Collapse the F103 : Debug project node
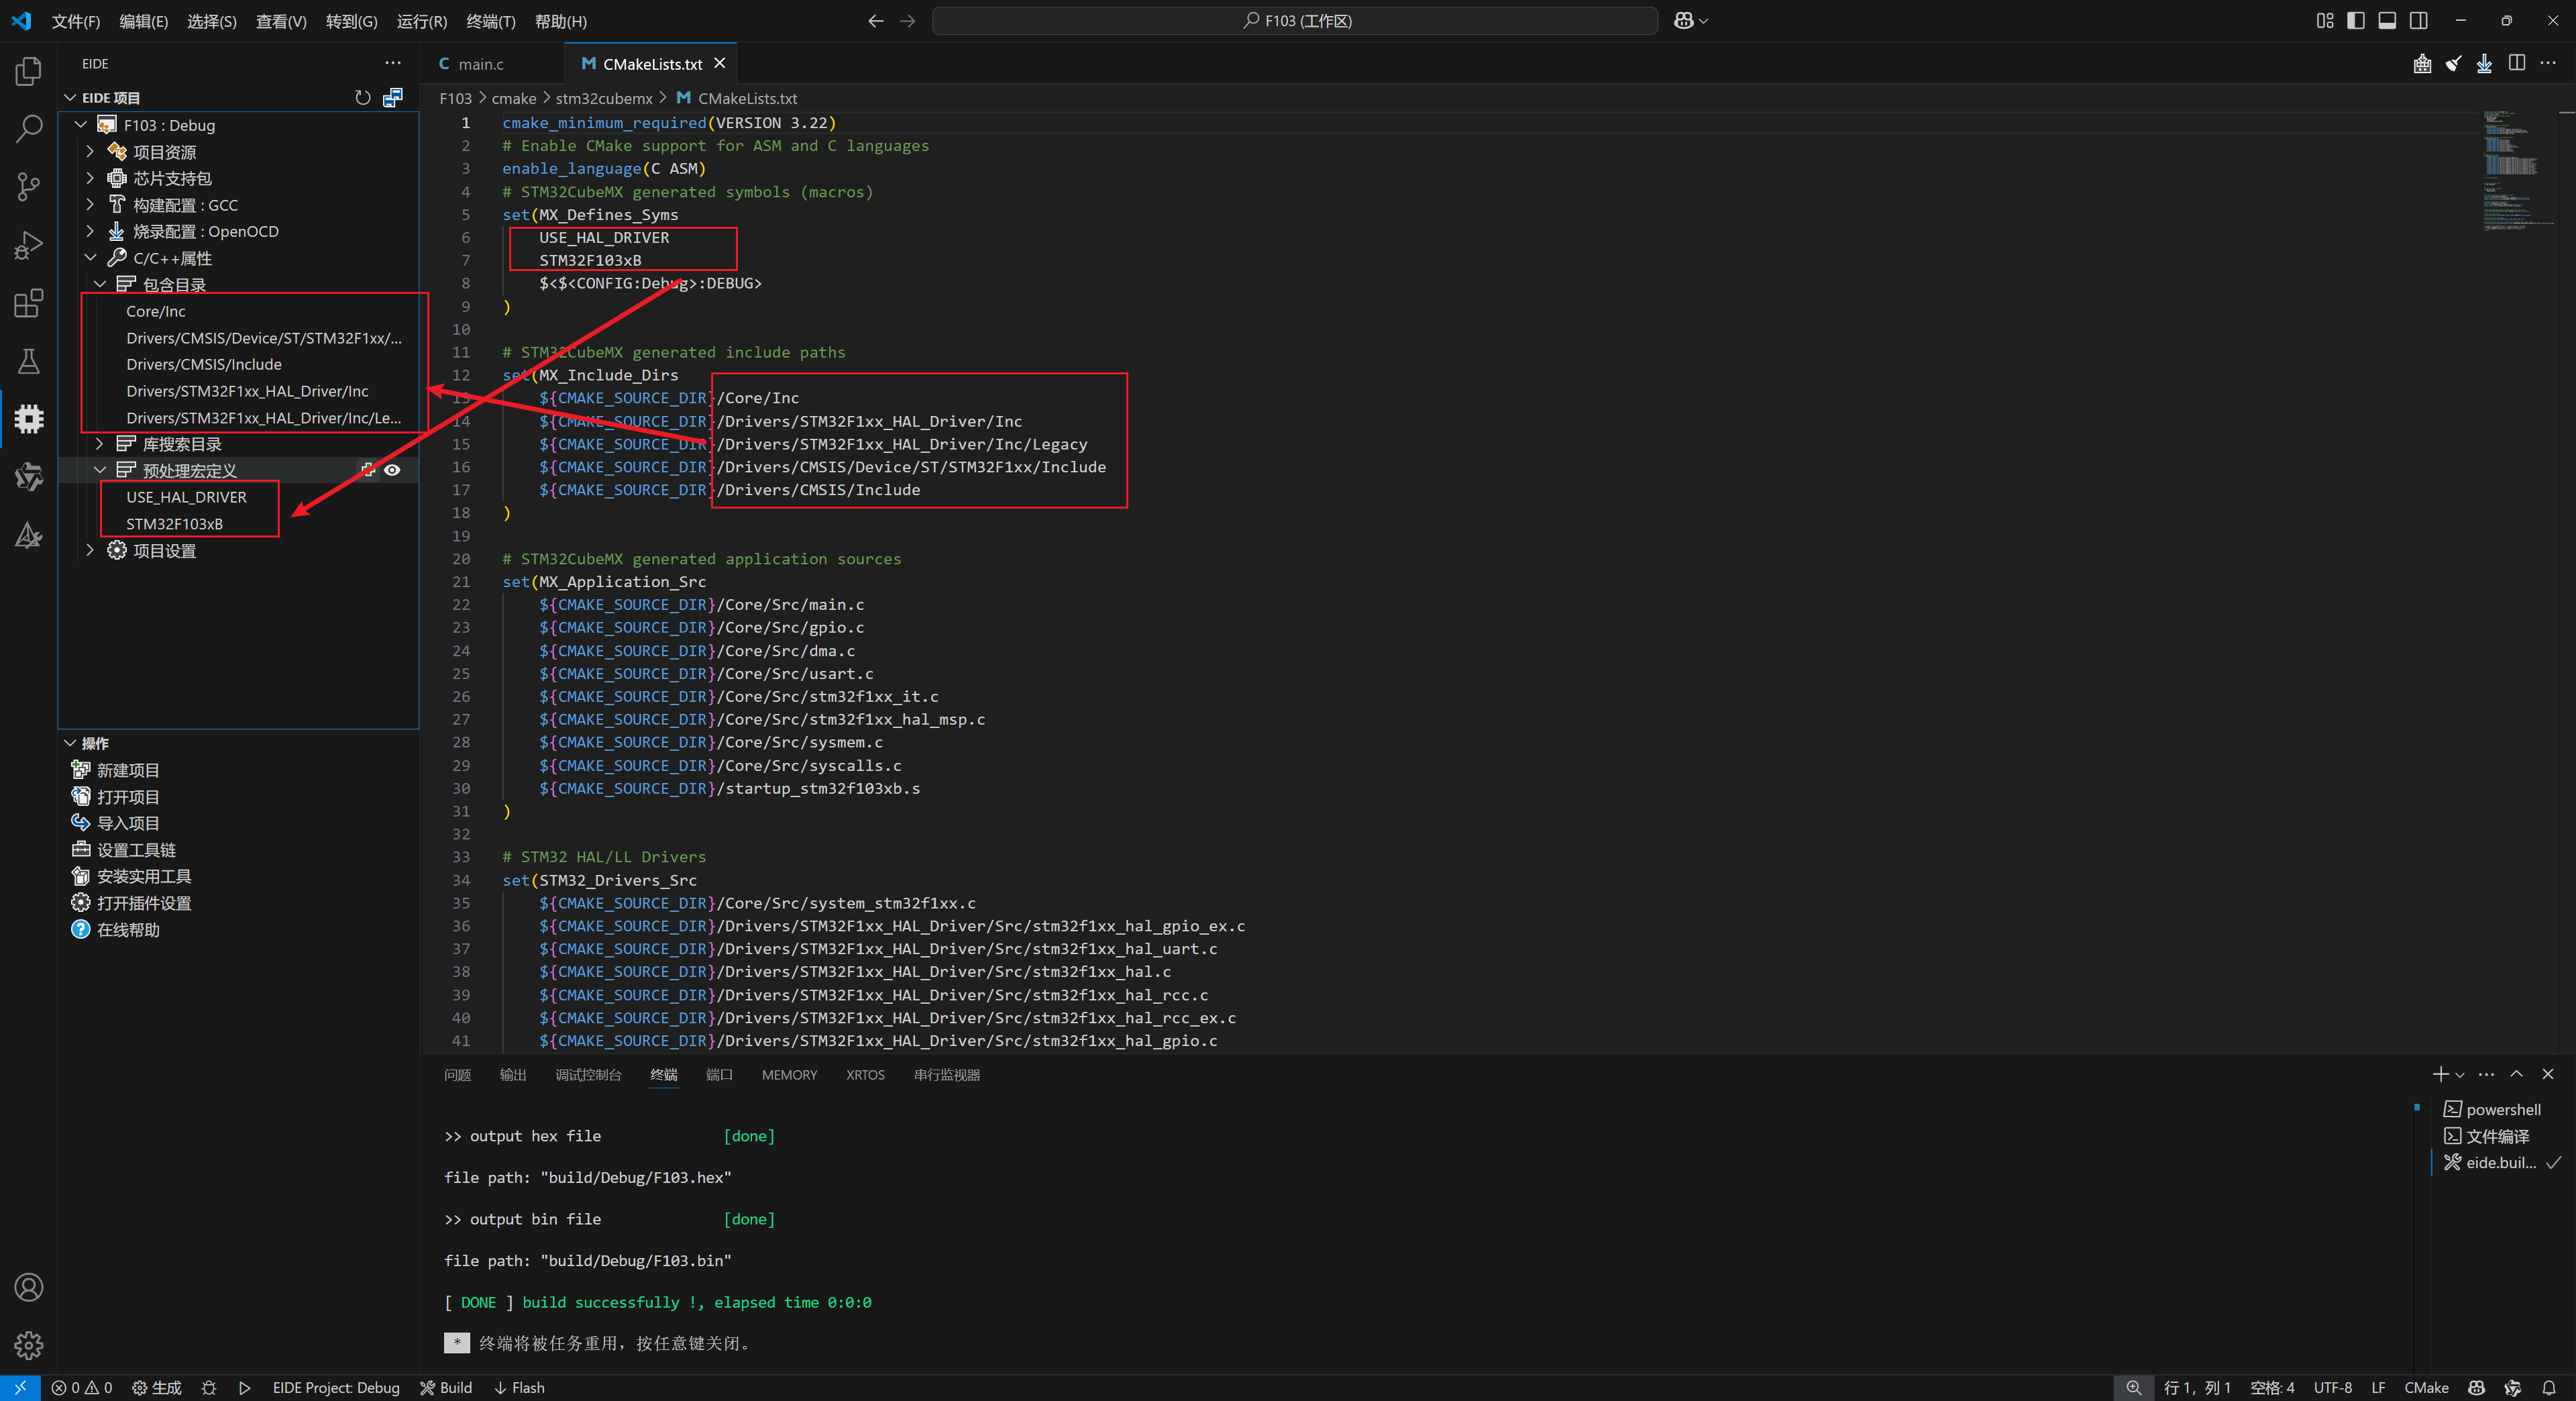 click(x=81, y=125)
